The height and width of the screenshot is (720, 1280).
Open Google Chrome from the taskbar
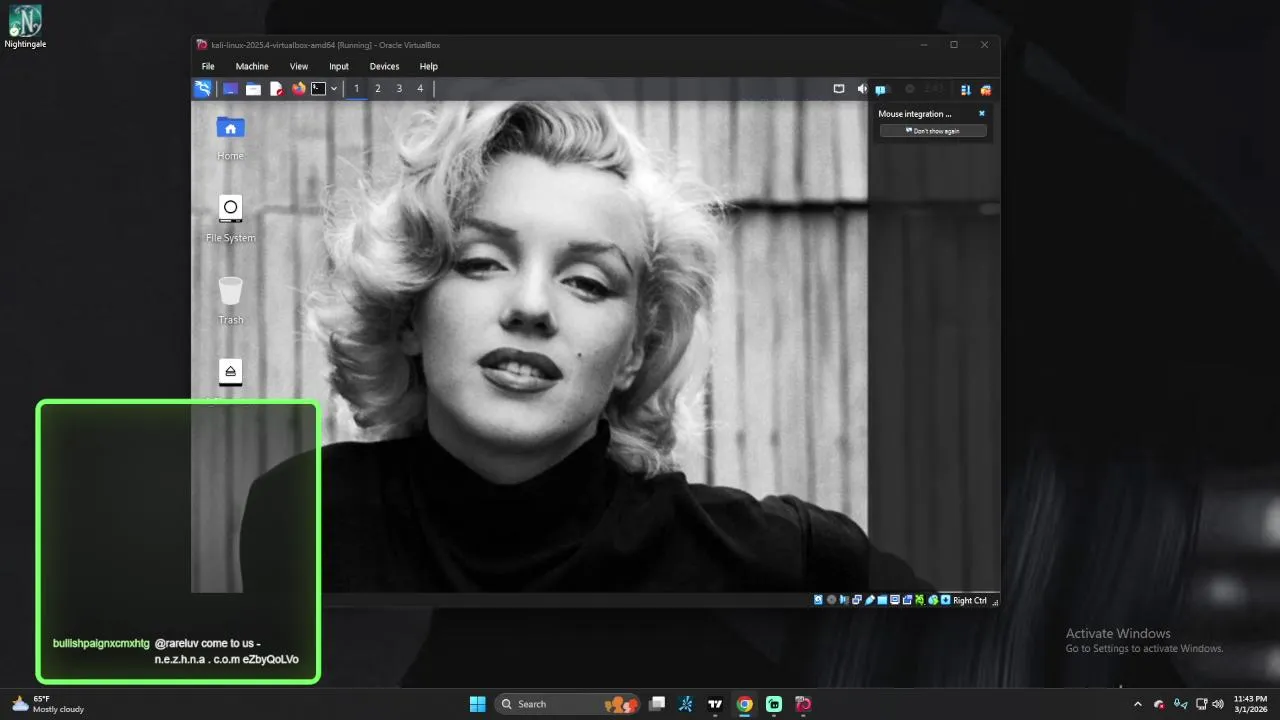745,704
